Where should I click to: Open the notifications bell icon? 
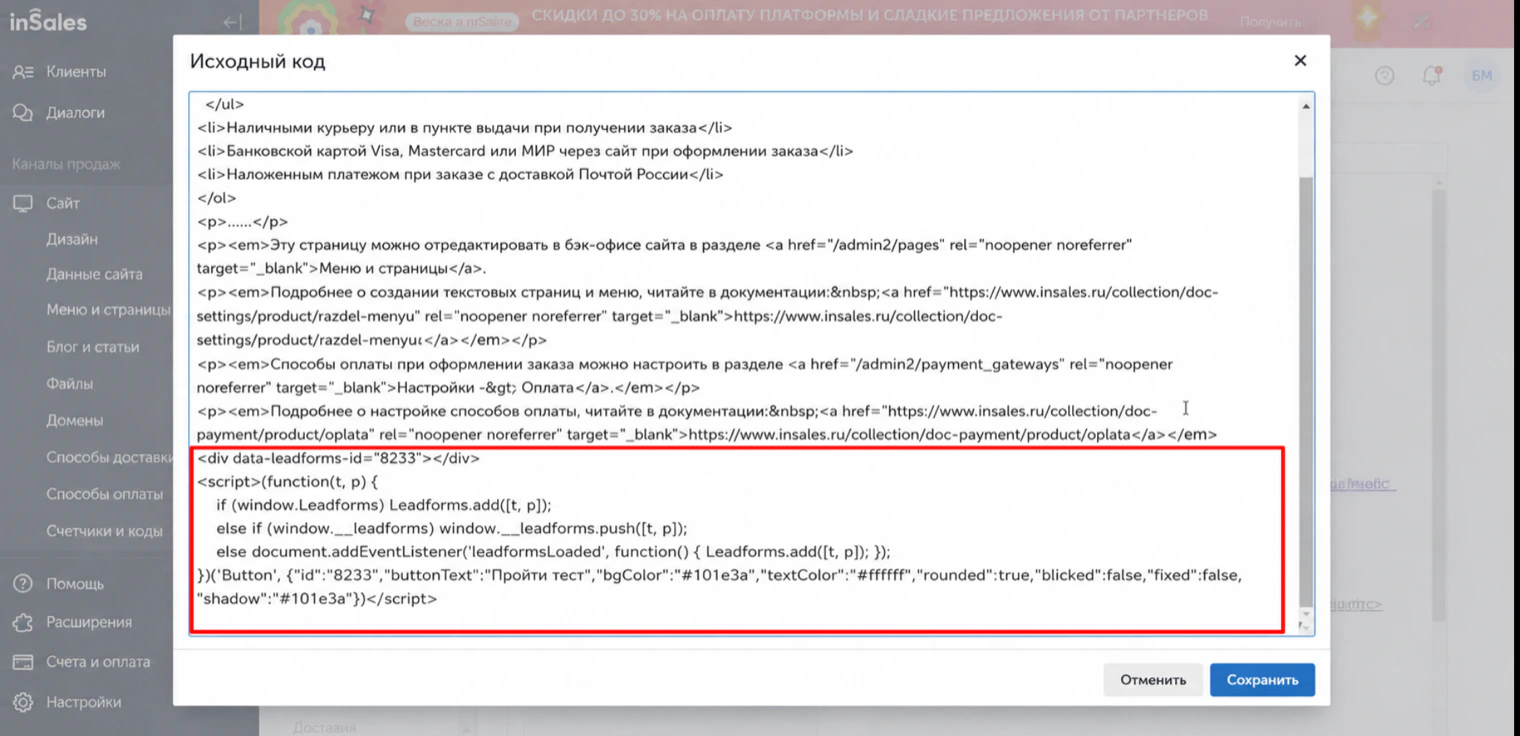point(1432,76)
